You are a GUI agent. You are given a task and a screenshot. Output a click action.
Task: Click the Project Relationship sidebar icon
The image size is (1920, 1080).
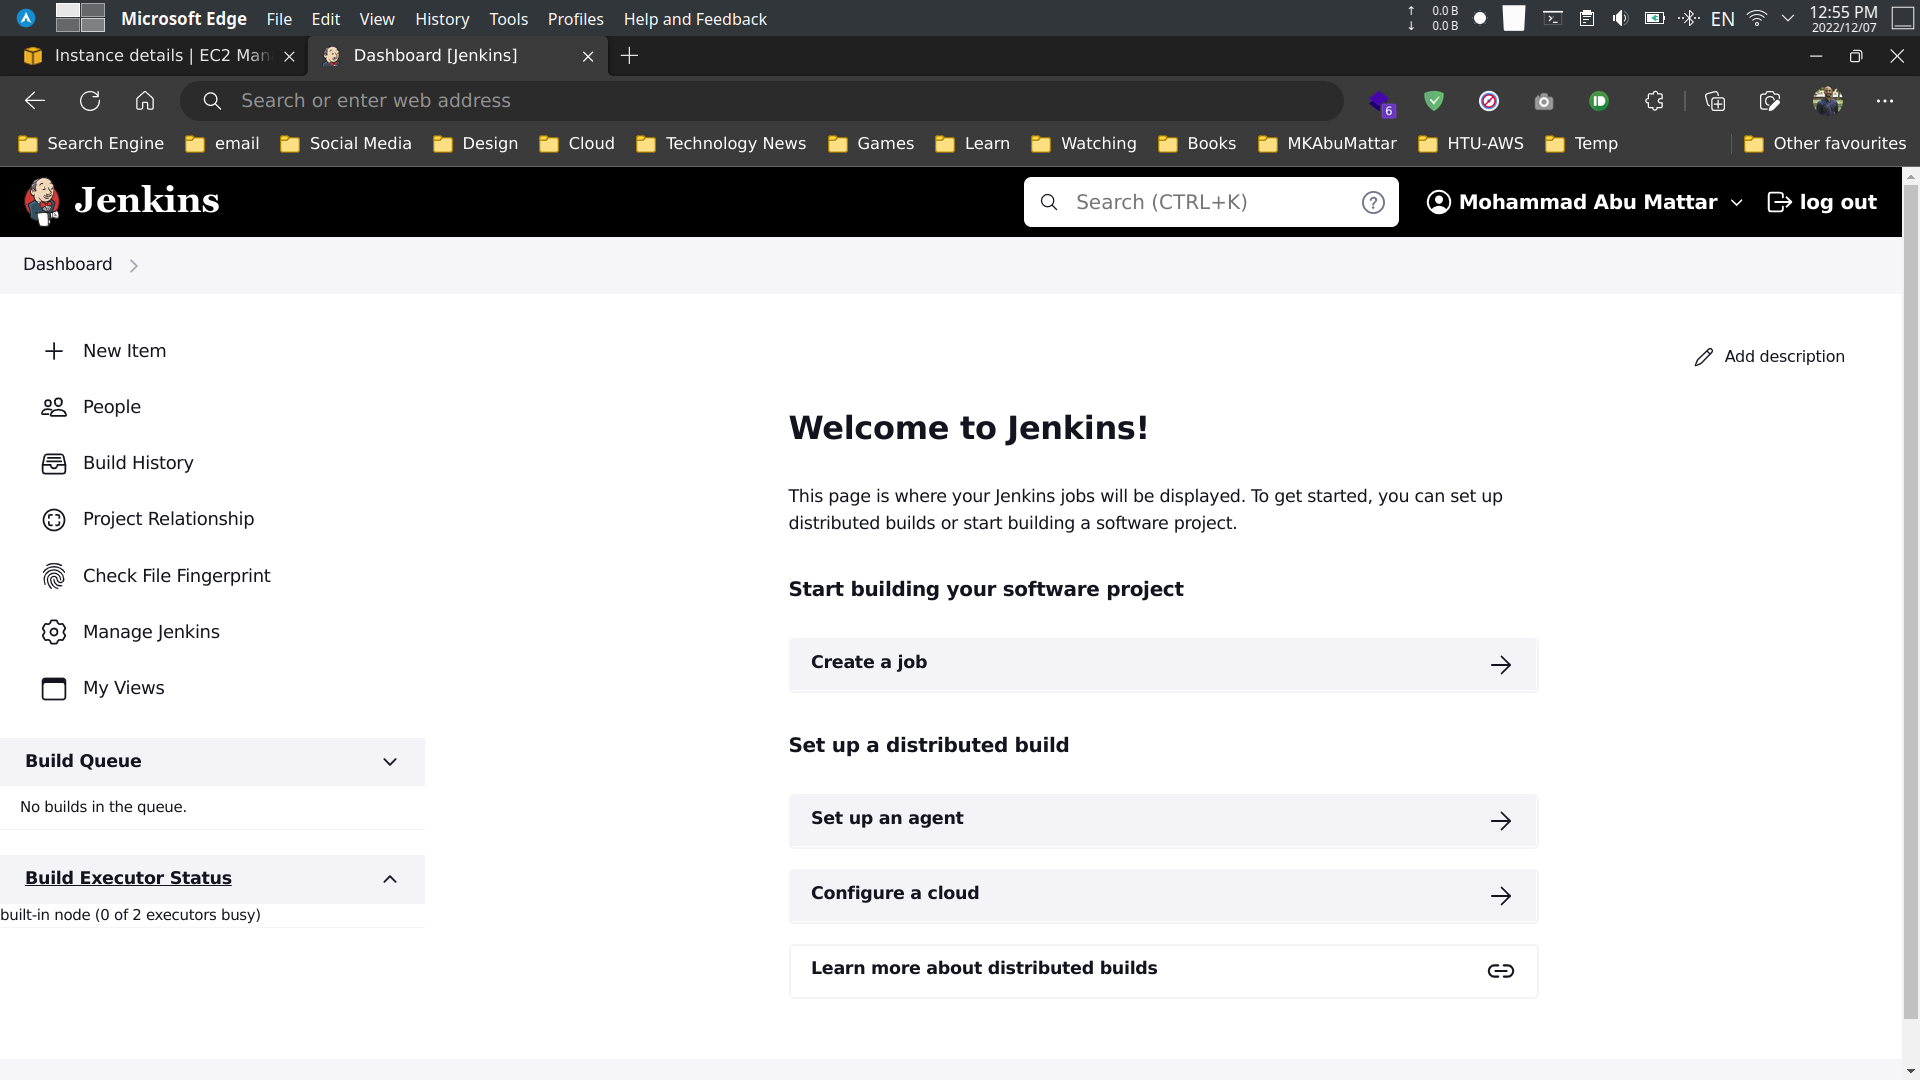point(54,519)
